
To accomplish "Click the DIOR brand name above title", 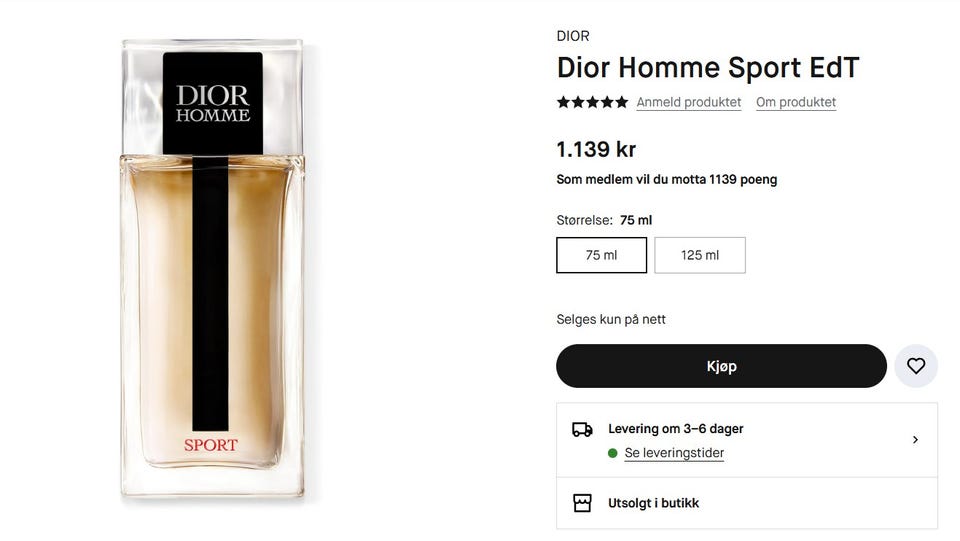I will (x=573, y=36).
